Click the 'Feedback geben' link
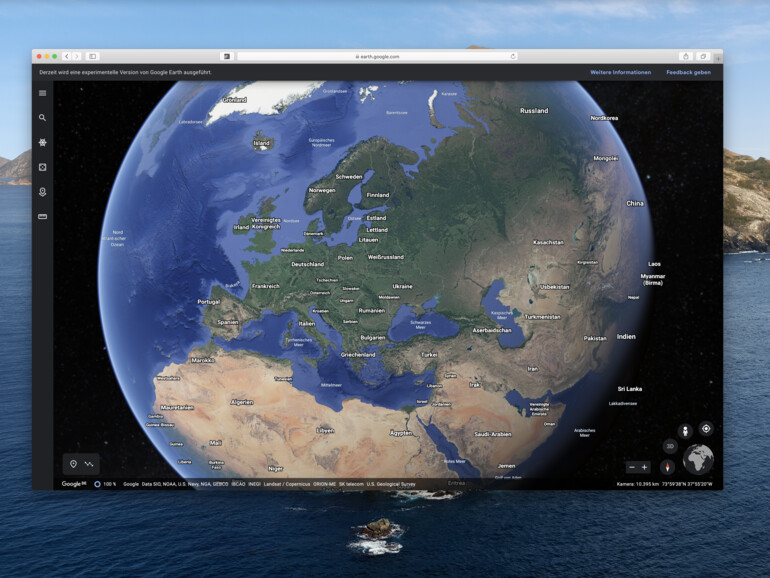Image resolution: width=770 pixels, height=578 pixels. pos(688,72)
